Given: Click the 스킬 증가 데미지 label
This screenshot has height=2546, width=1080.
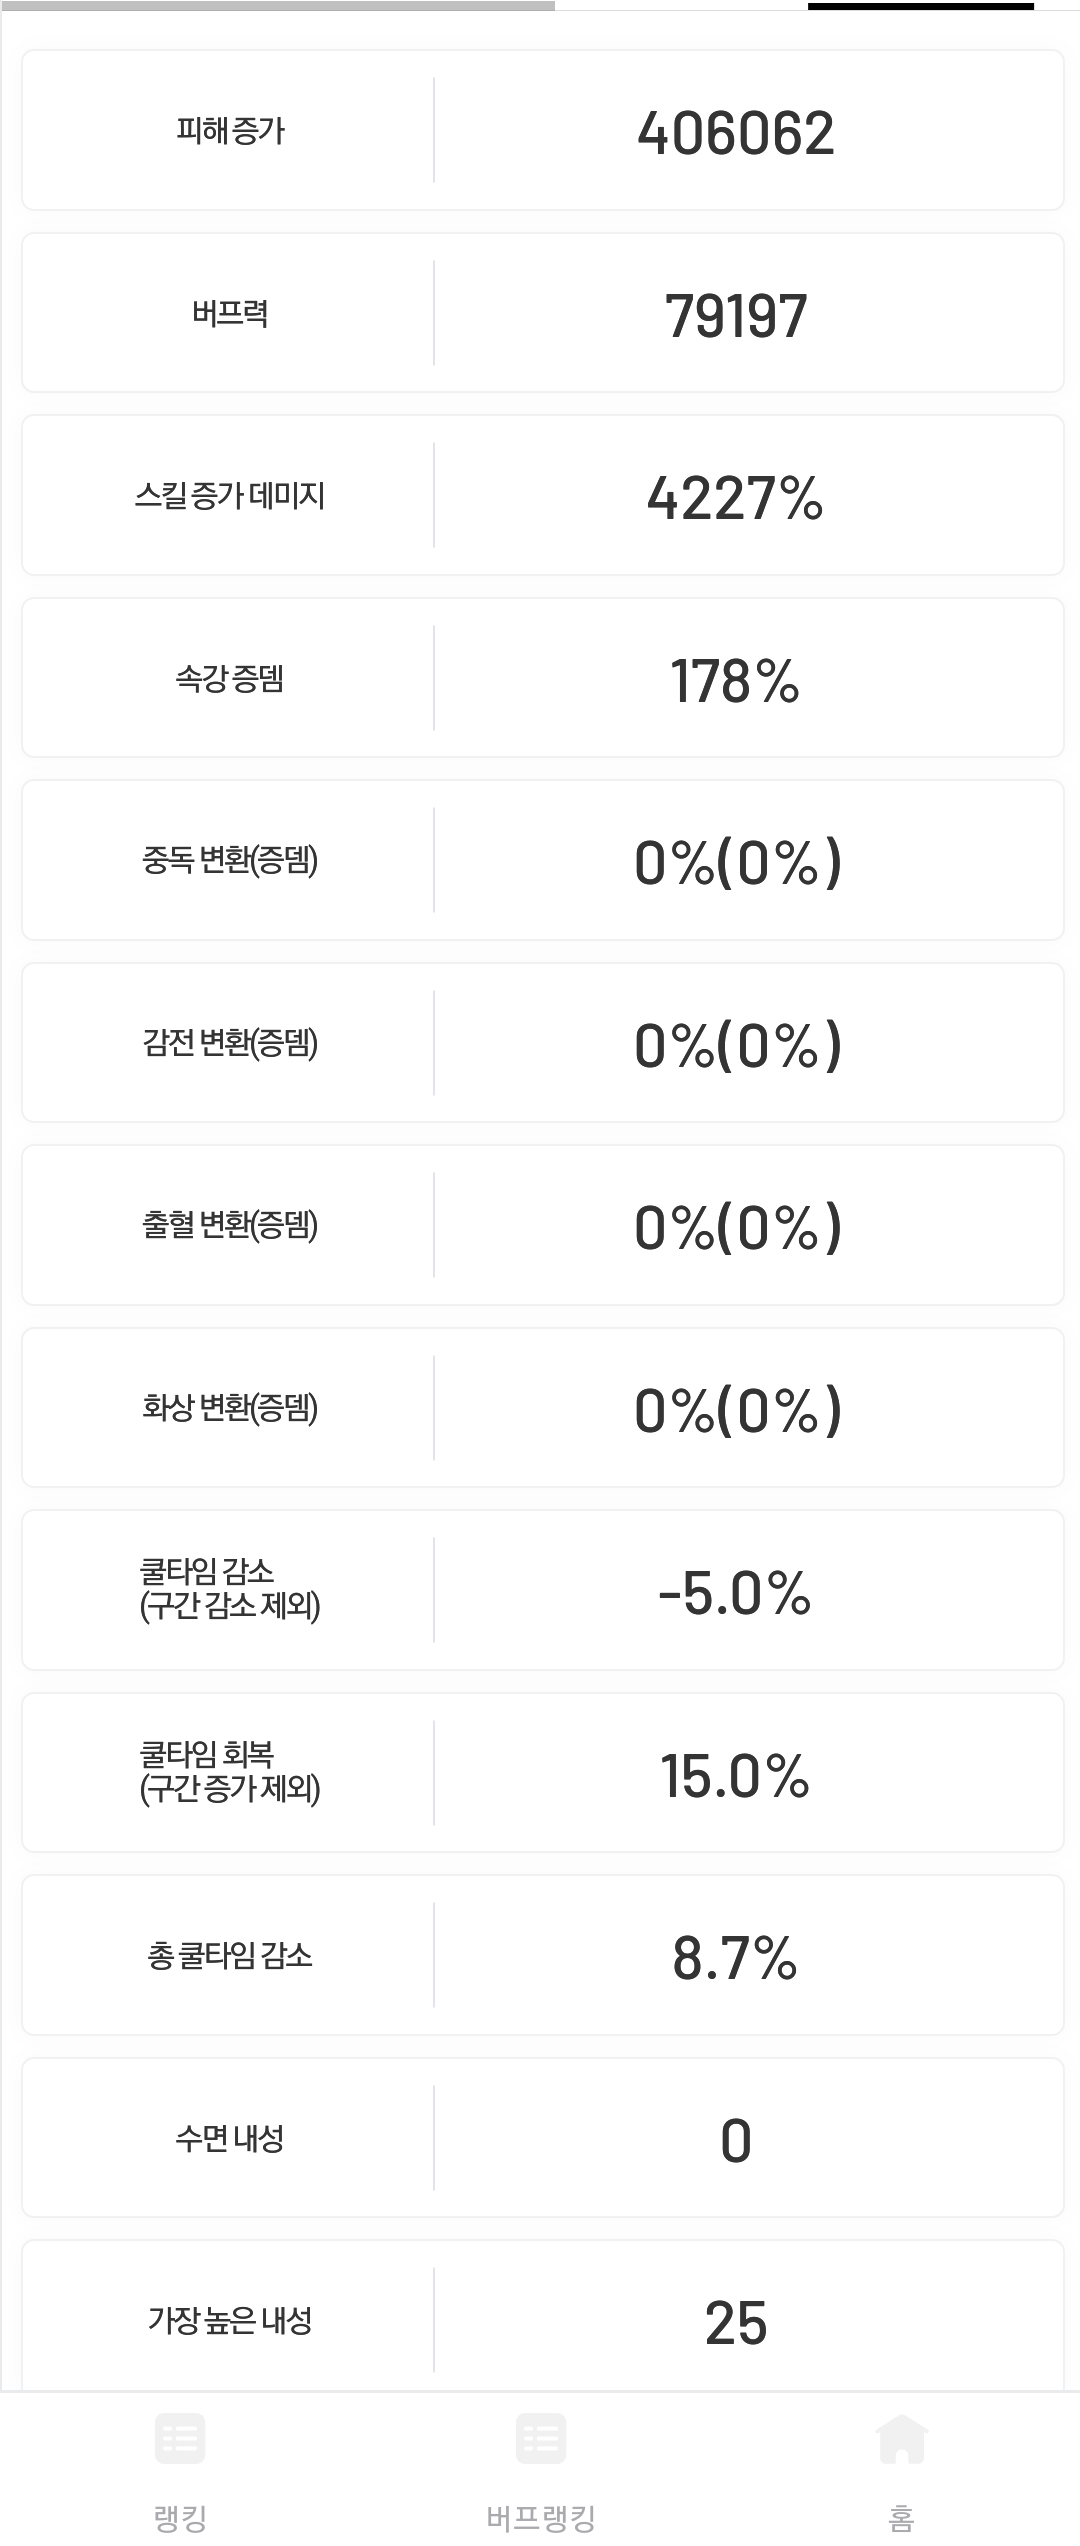Looking at the screenshot, I should click(230, 495).
